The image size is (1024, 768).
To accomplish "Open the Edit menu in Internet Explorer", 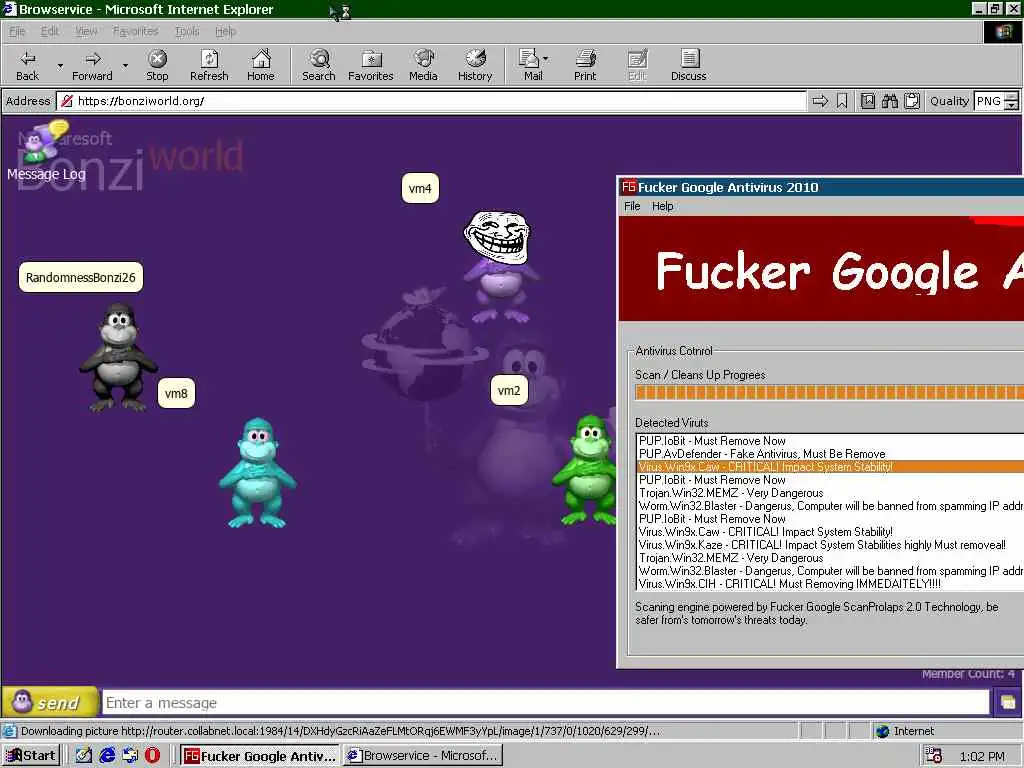I will 50,31.
